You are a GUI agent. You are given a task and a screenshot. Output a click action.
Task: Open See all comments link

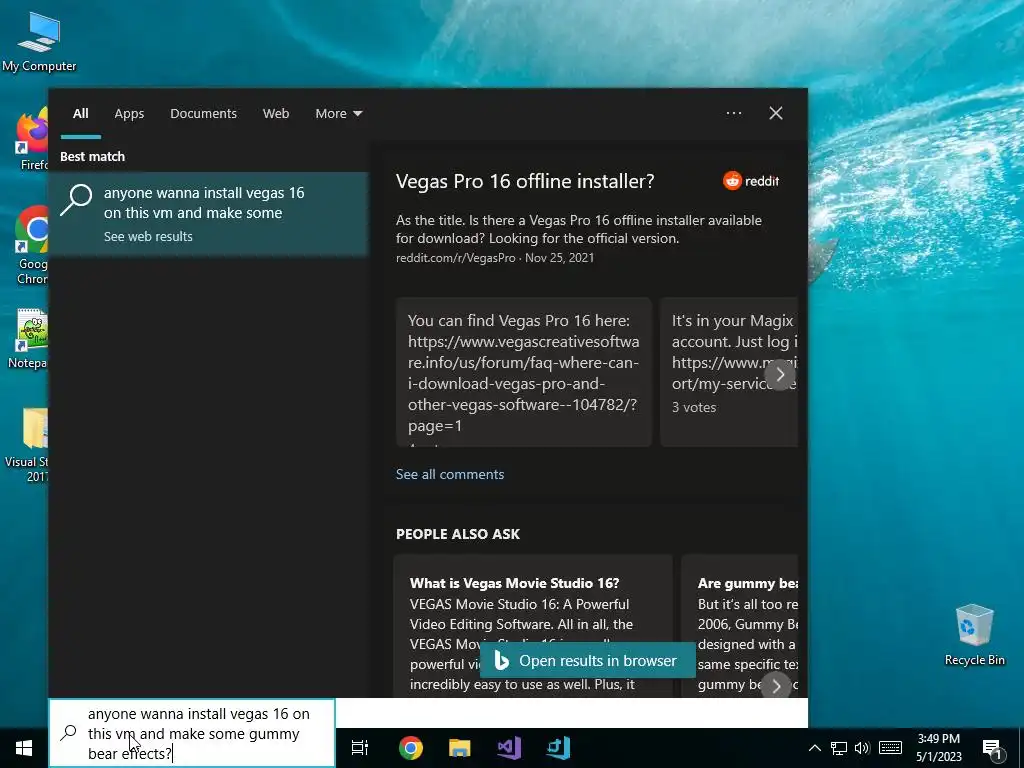[450, 474]
